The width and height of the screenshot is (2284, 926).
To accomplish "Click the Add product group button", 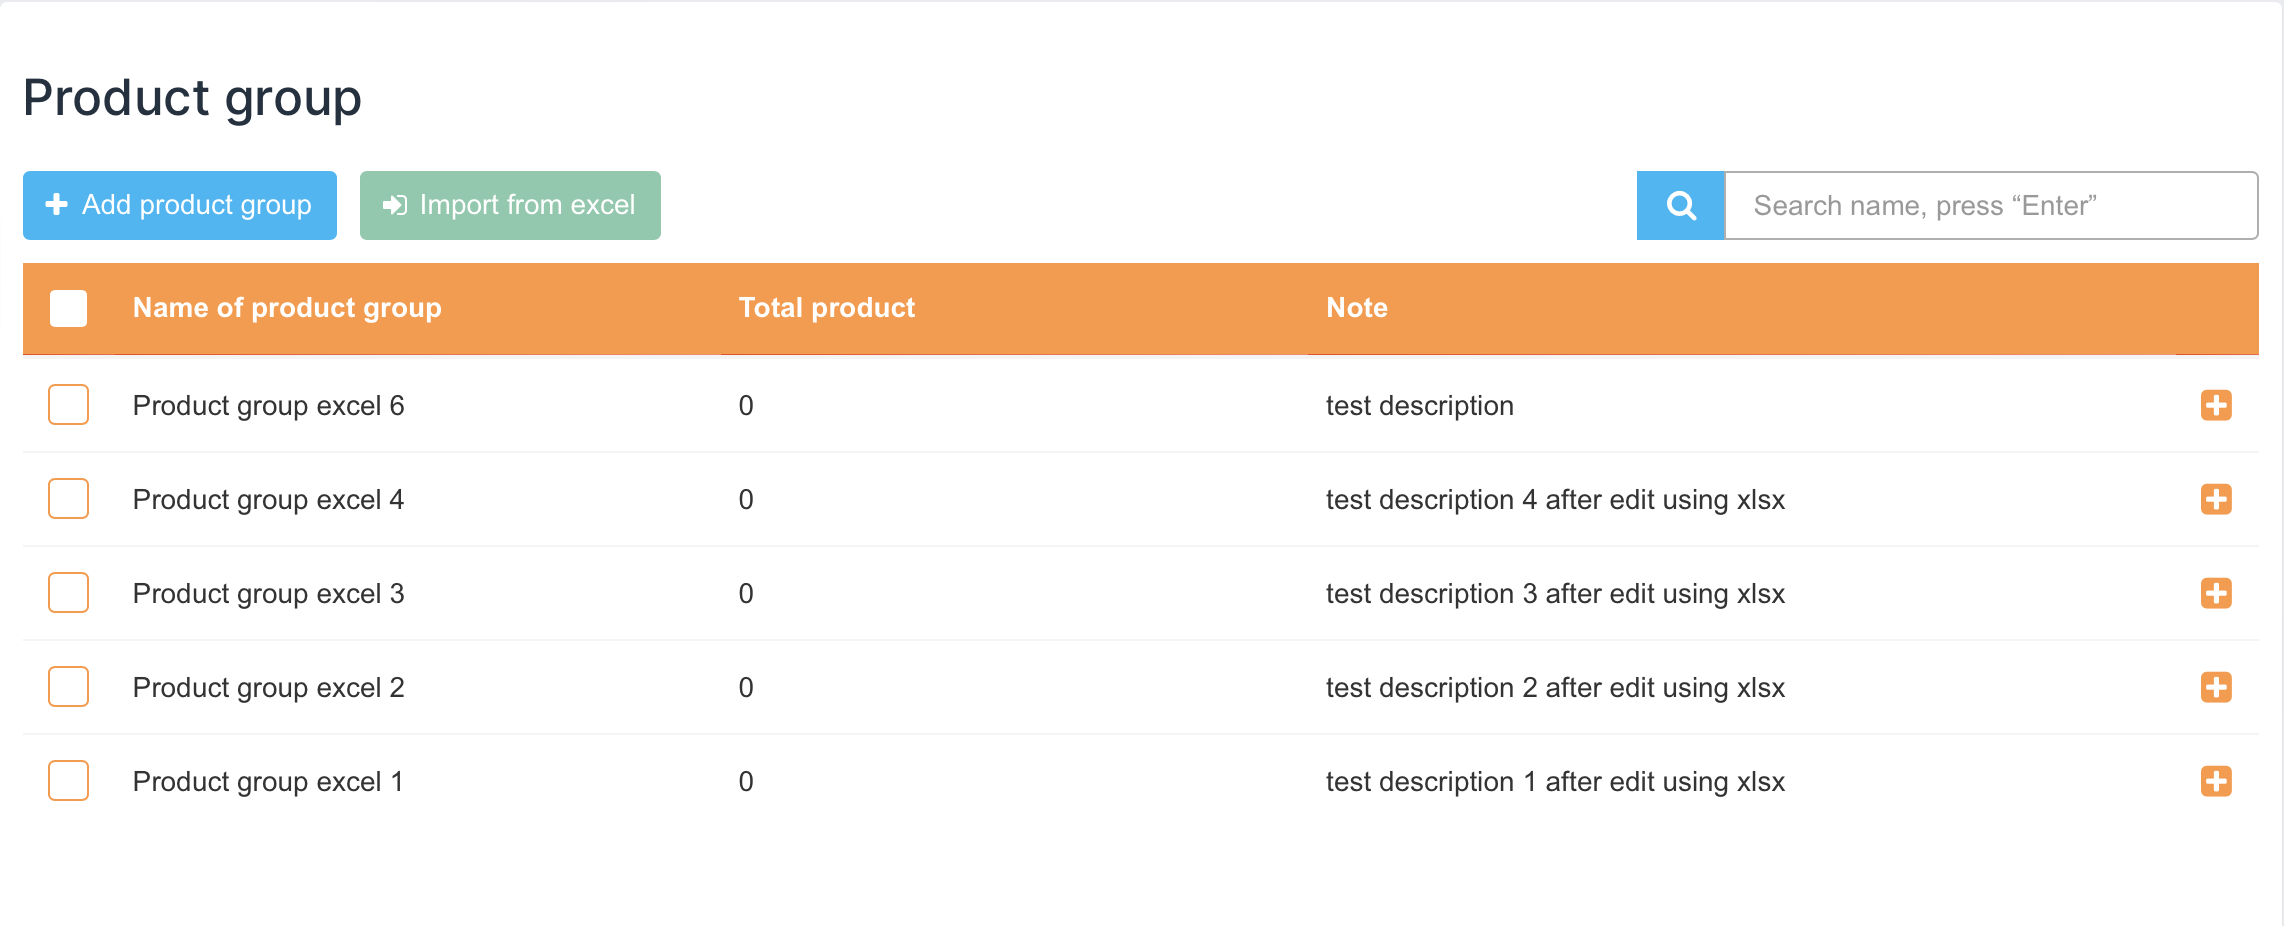I will (x=180, y=206).
